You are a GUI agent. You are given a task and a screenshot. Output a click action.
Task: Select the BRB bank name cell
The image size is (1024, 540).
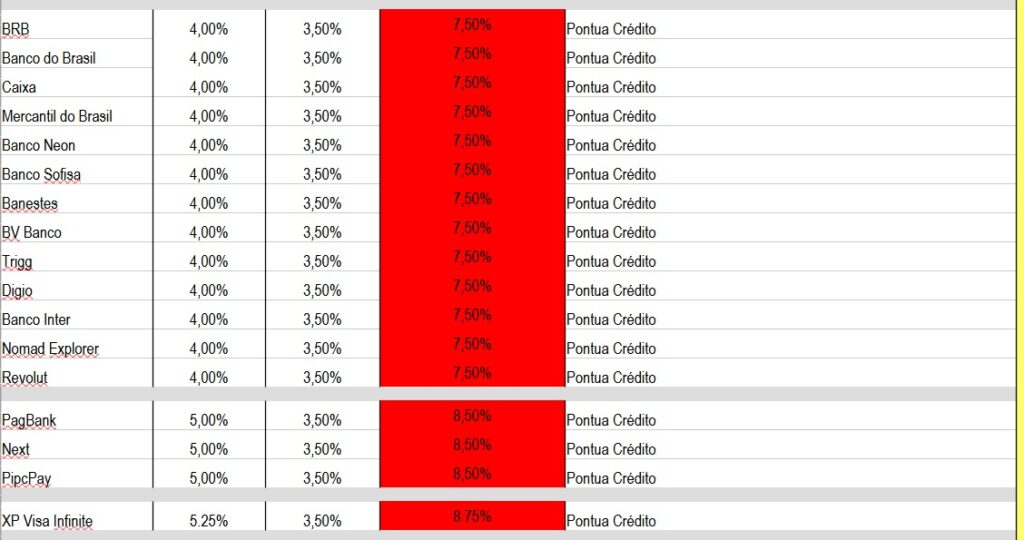point(16,30)
